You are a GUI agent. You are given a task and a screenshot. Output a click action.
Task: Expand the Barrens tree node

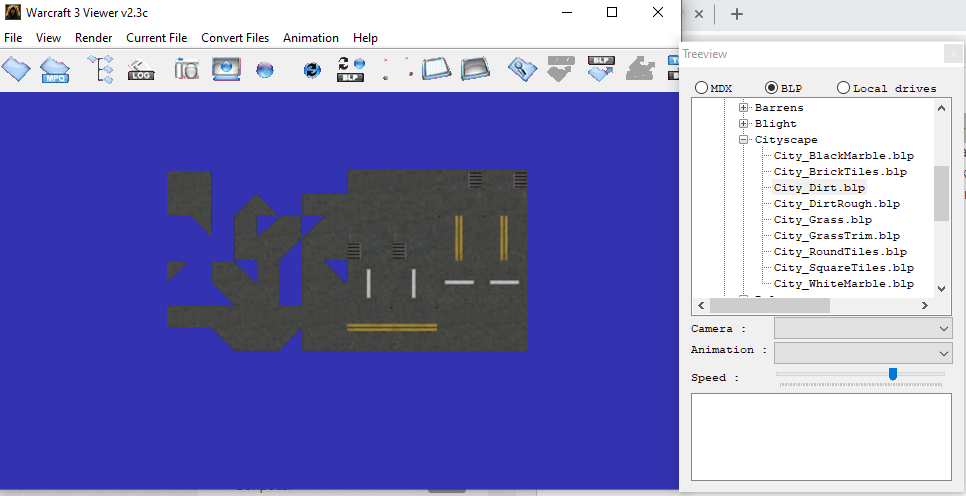744,107
